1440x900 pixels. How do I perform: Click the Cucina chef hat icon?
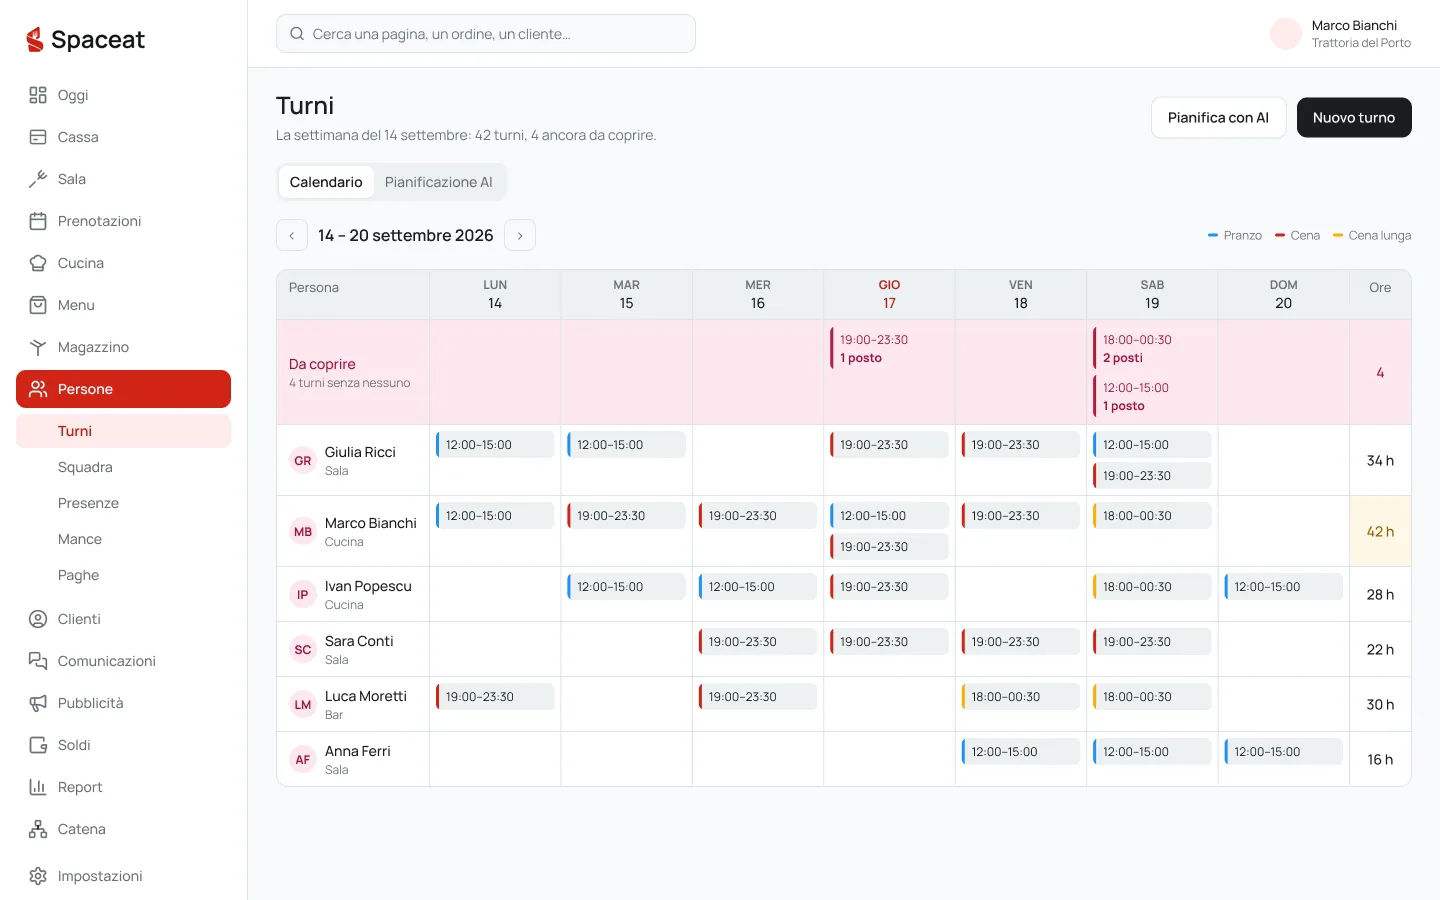pyautogui.click(x=38, y=263)
